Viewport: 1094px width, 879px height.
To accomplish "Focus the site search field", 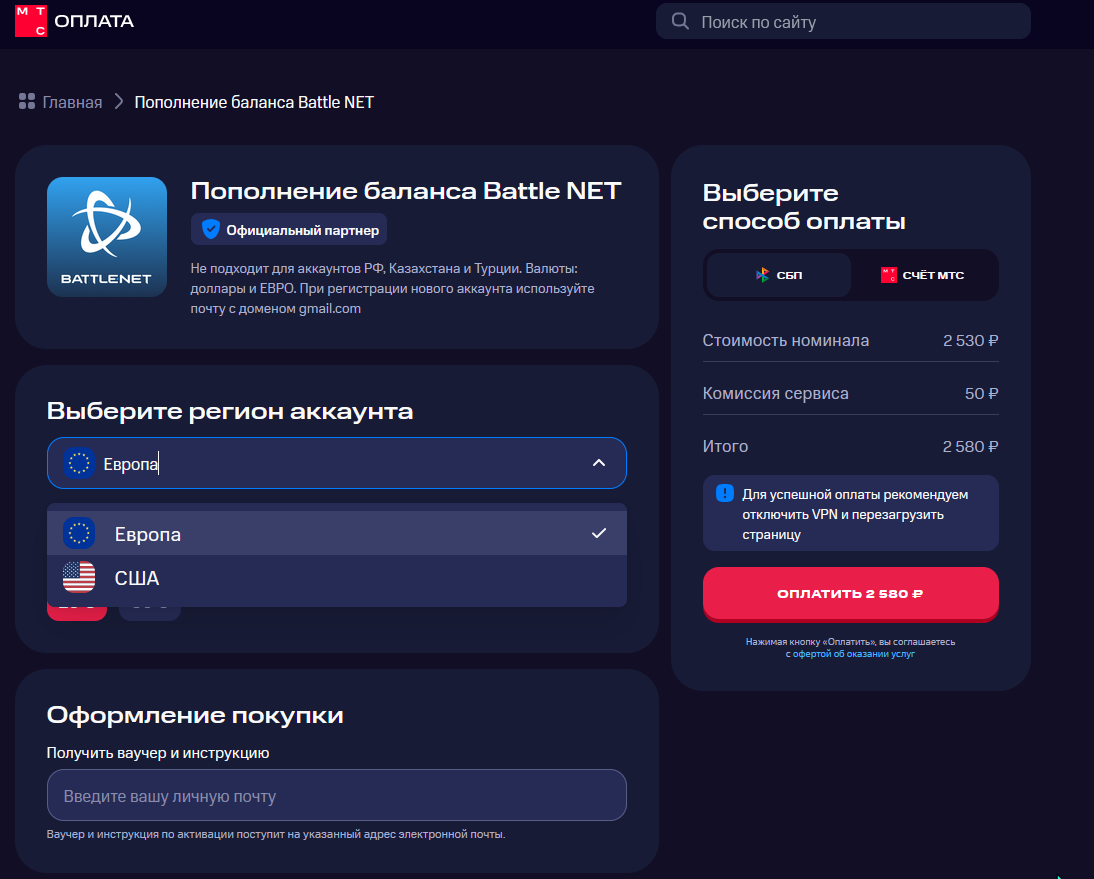I will [x=843, y=22].
